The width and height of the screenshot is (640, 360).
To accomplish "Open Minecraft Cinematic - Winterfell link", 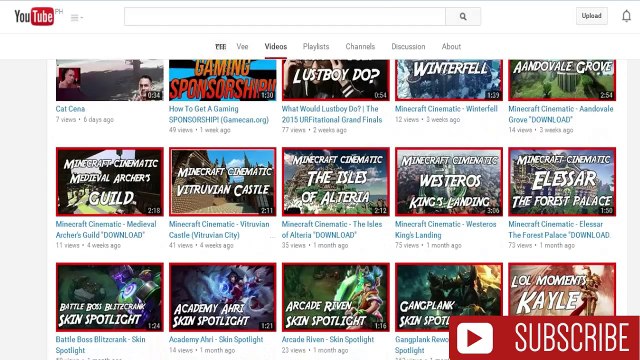I will (x=446, y=109).
